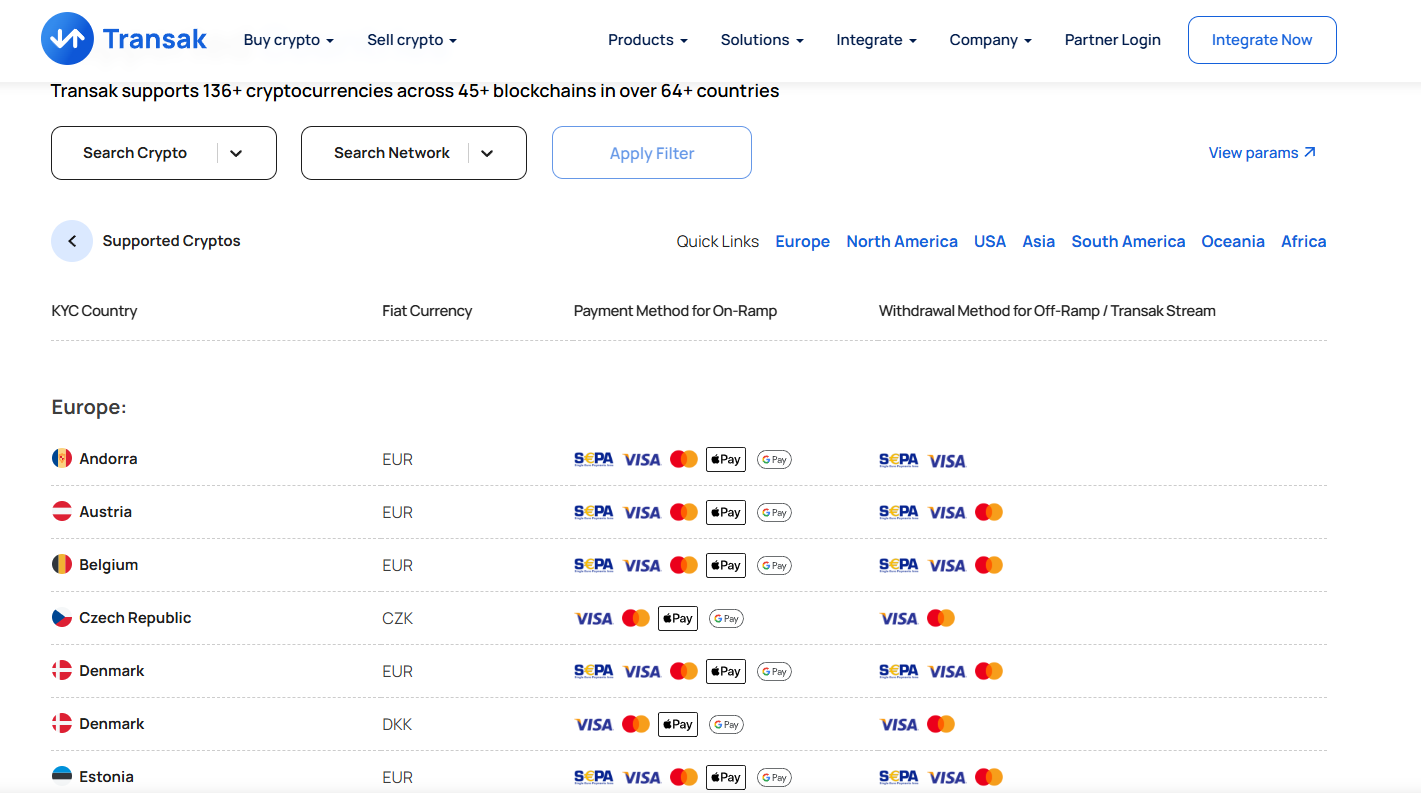Click the Austria flag icon

[62, 511]
